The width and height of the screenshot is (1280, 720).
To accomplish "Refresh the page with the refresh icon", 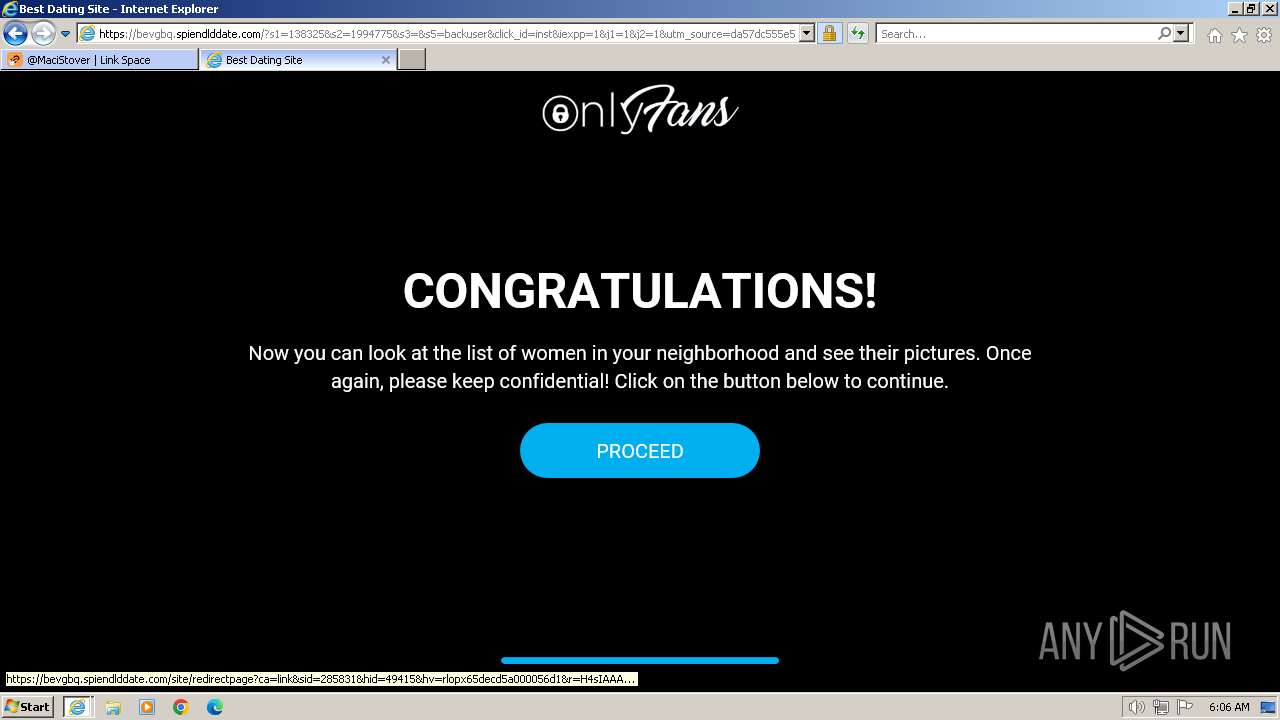I will tap(858, 34).
